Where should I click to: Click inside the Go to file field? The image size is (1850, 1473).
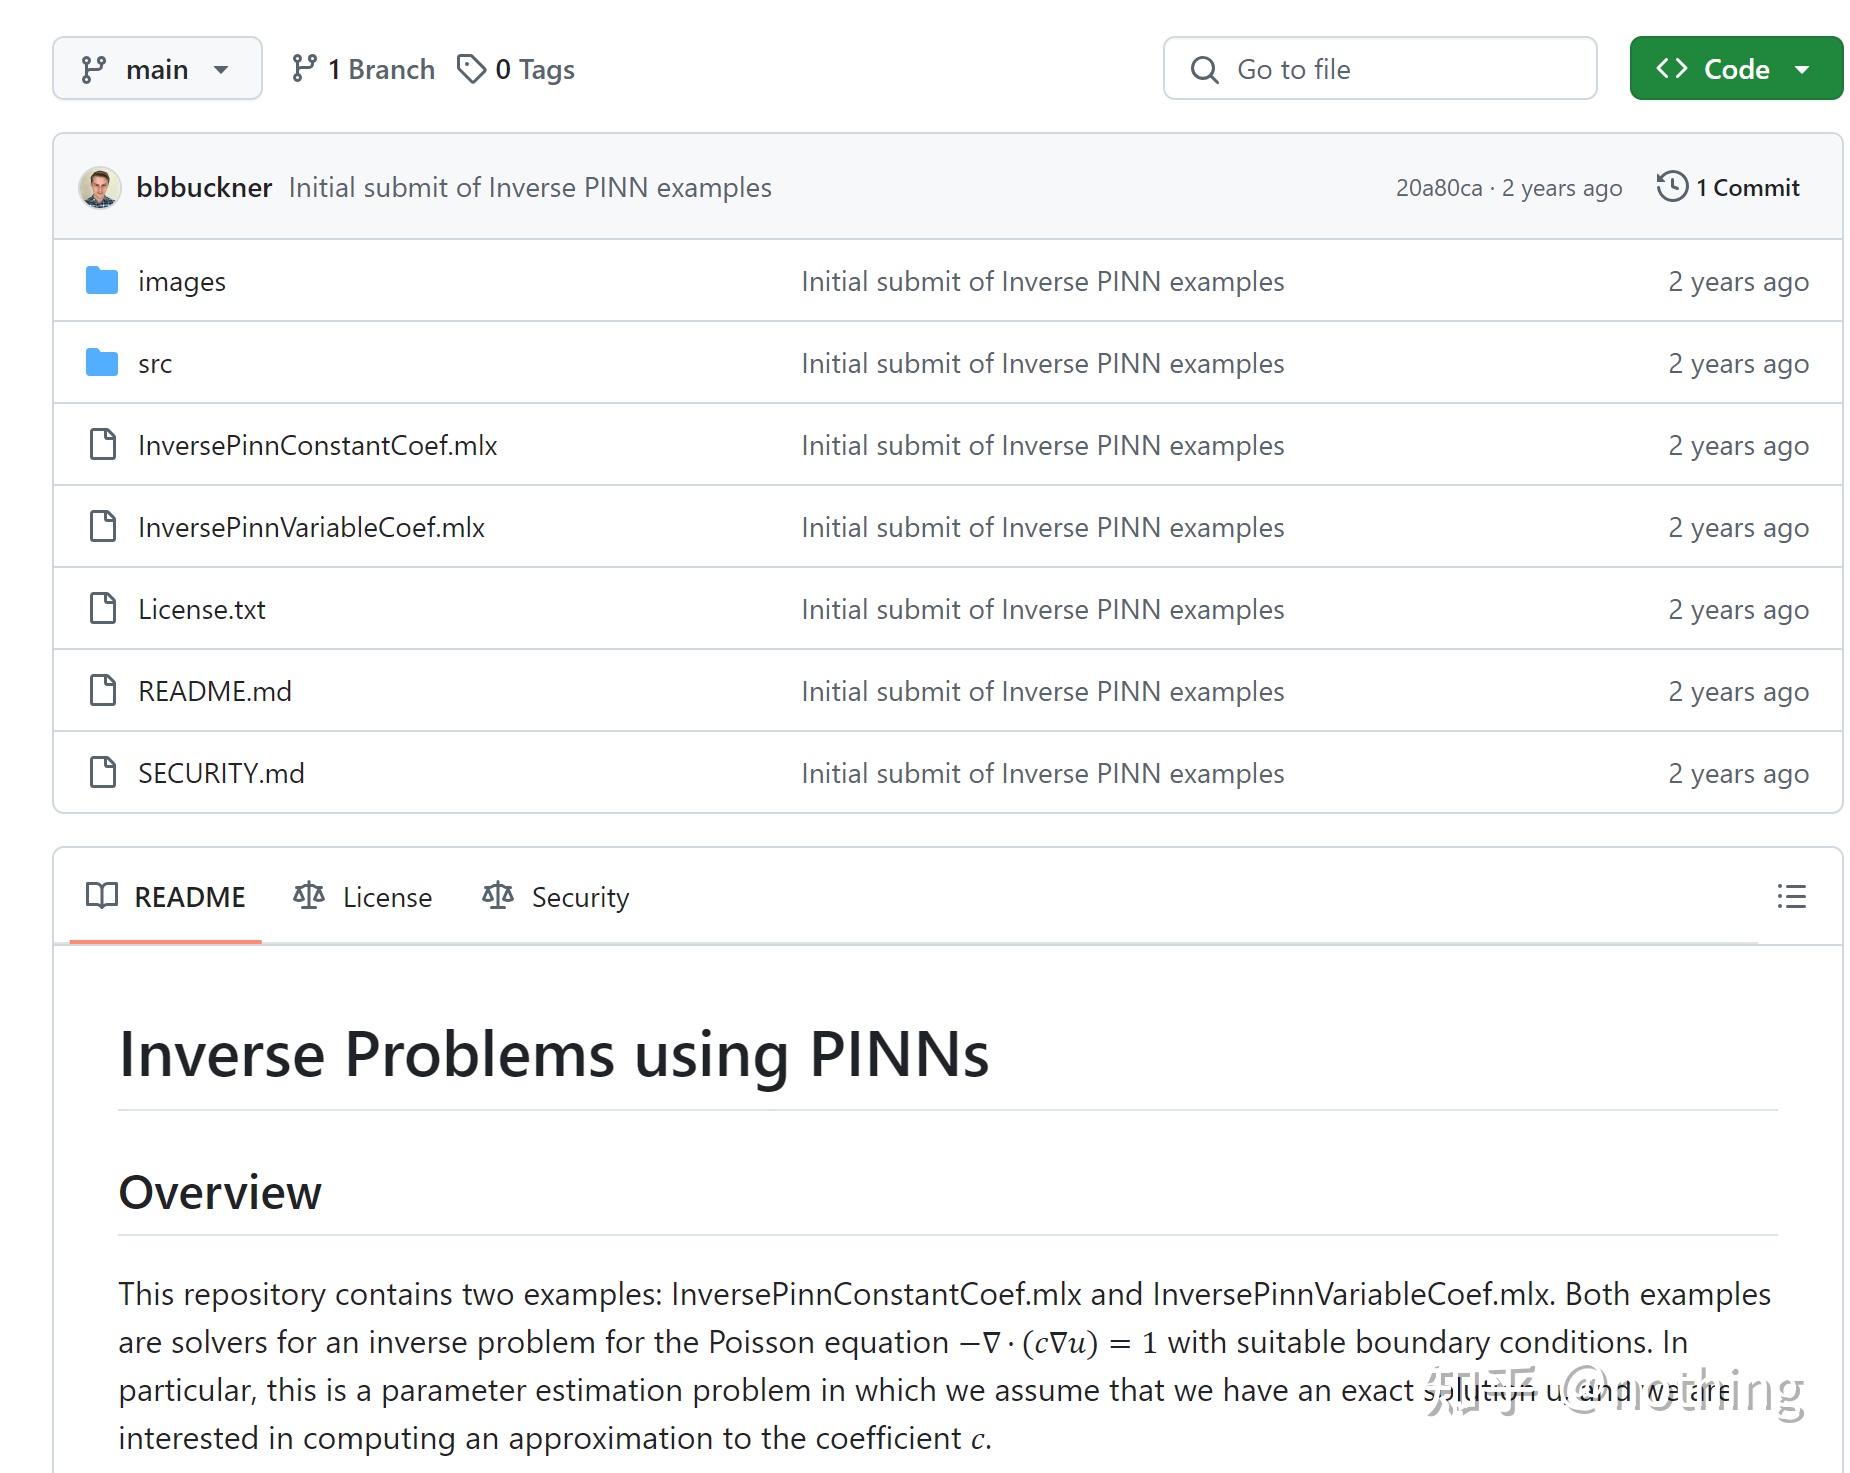click(1380, 69)
